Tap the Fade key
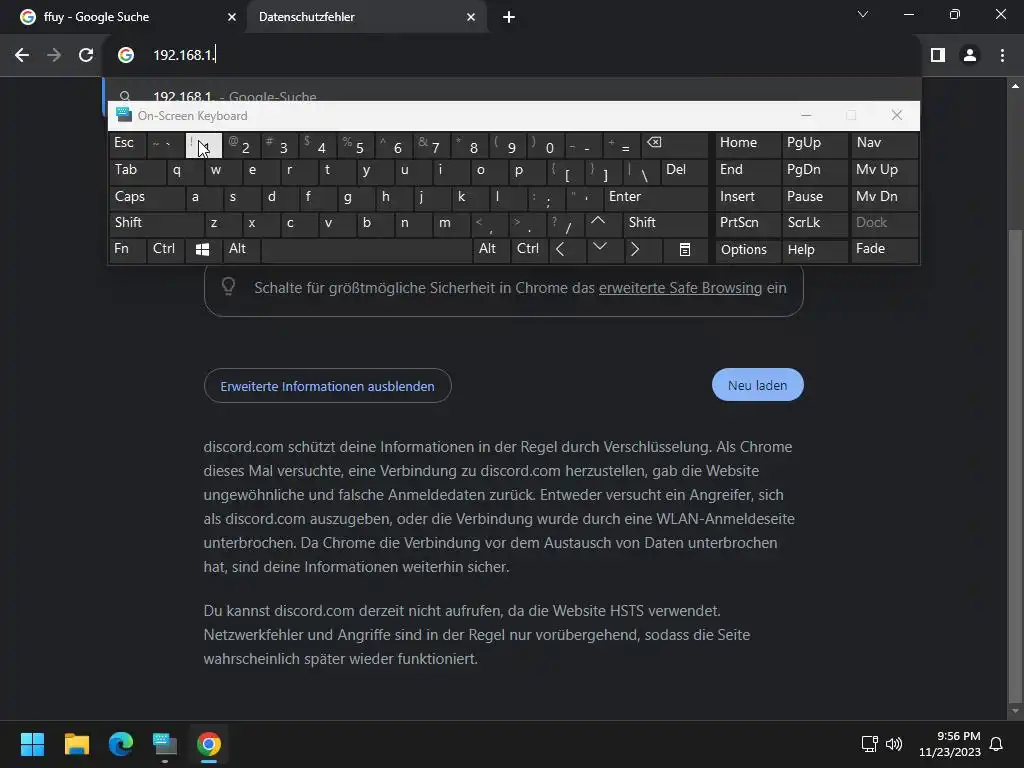Screen dimensions: 1024x768 click(x=884, y=250)
